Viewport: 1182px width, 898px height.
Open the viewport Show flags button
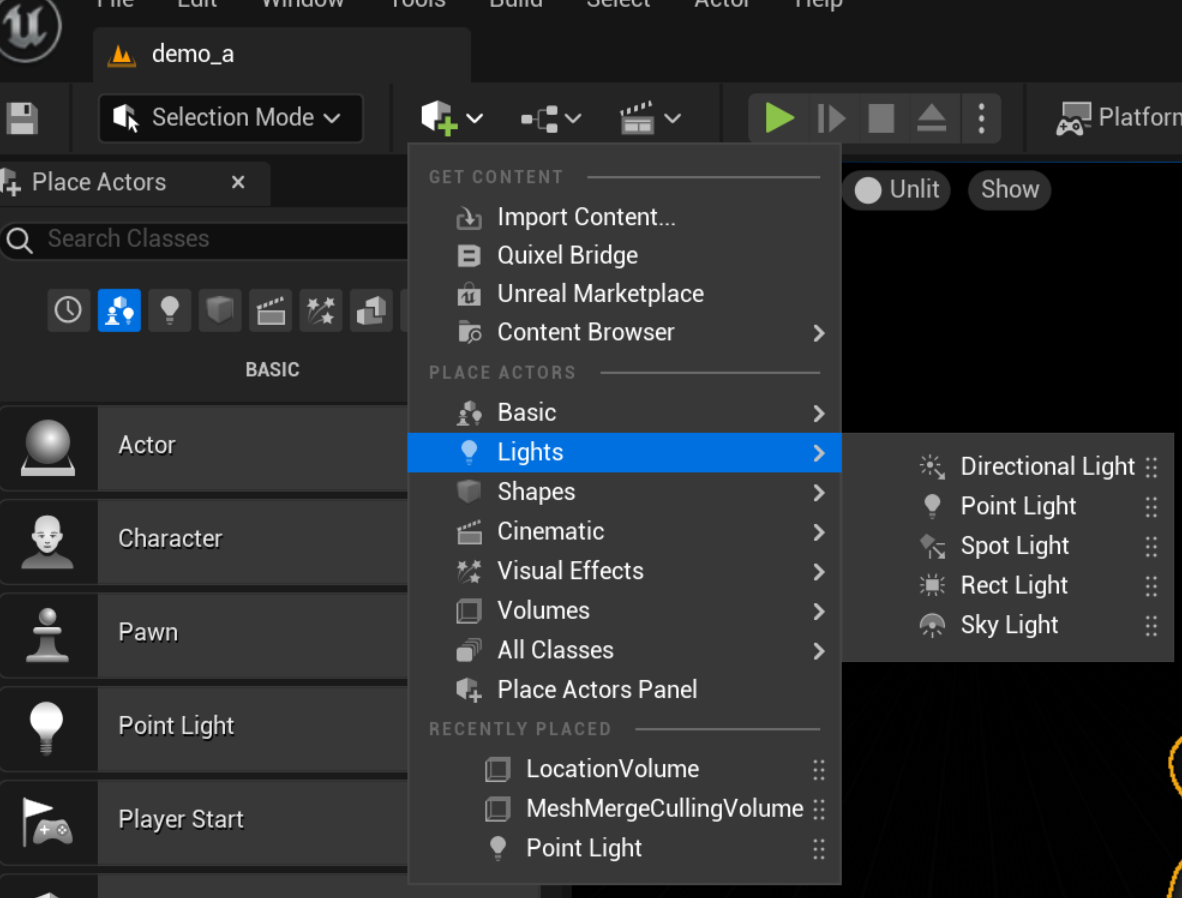1009,189
